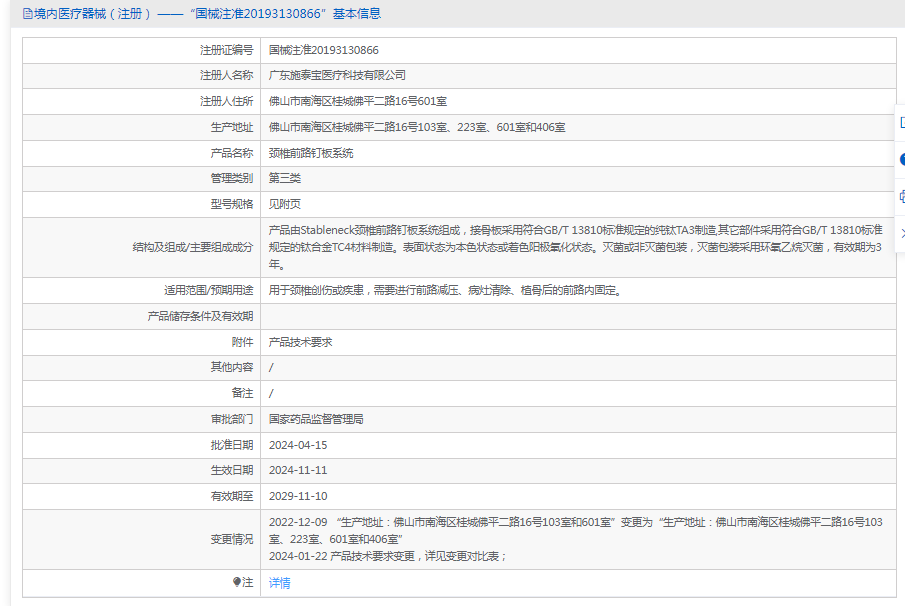Select the company name 广东施泰宝医疗科技有限公司
This screenshot has height=606, width=905.
tap(337, 75)
